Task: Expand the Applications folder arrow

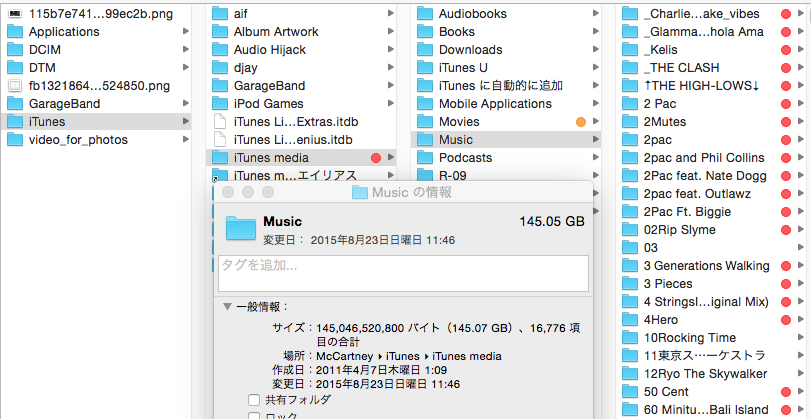Action: (x=186, y=32)
